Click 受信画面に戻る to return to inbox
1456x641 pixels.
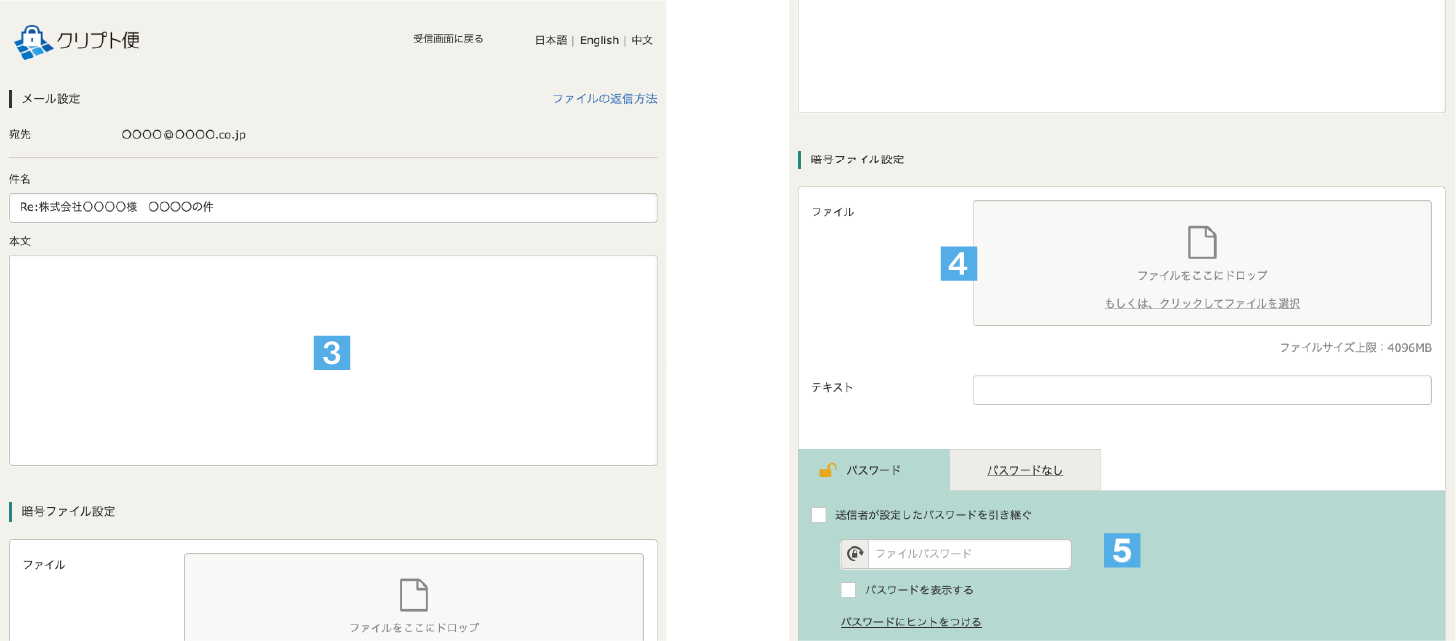pyautogui.click(x=448, y=39)
